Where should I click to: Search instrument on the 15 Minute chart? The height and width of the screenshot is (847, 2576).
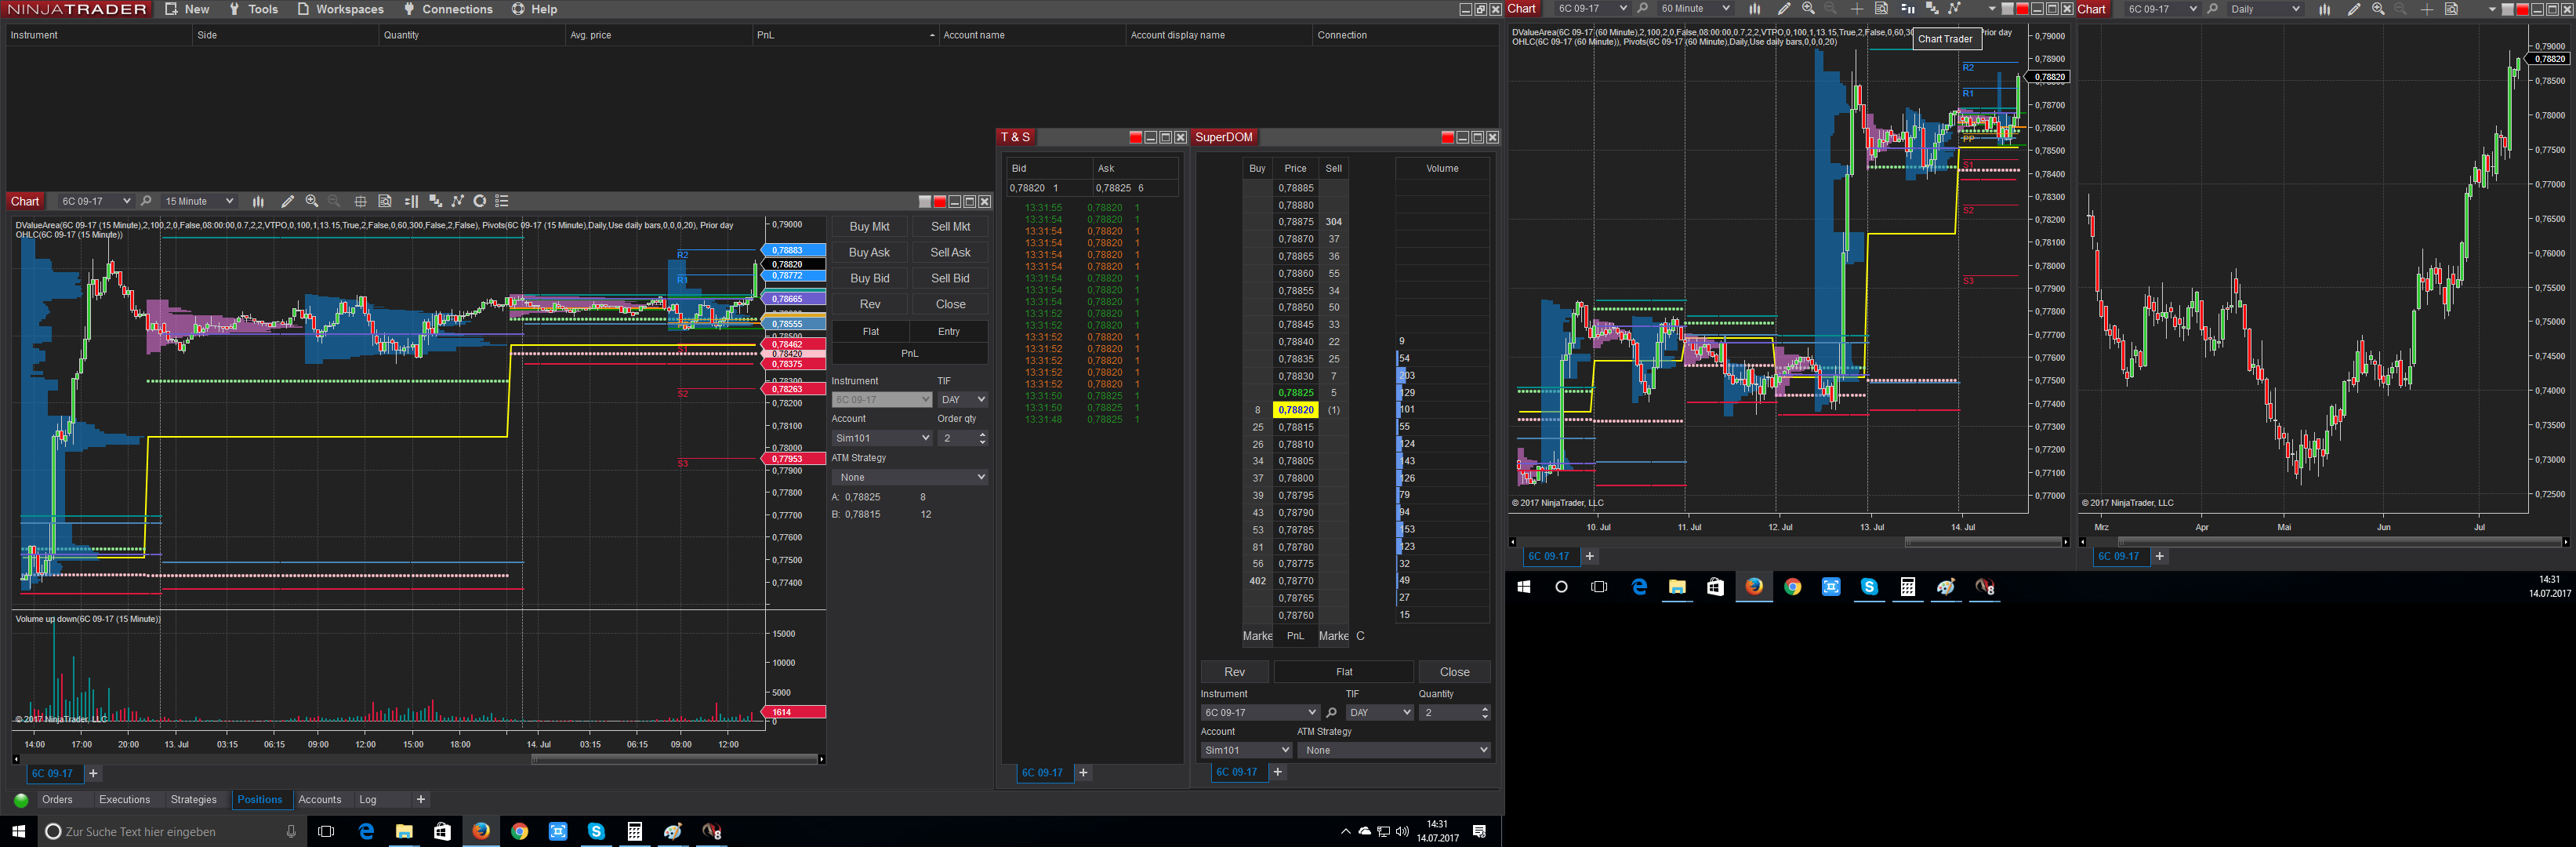click(x=146, y=201)
